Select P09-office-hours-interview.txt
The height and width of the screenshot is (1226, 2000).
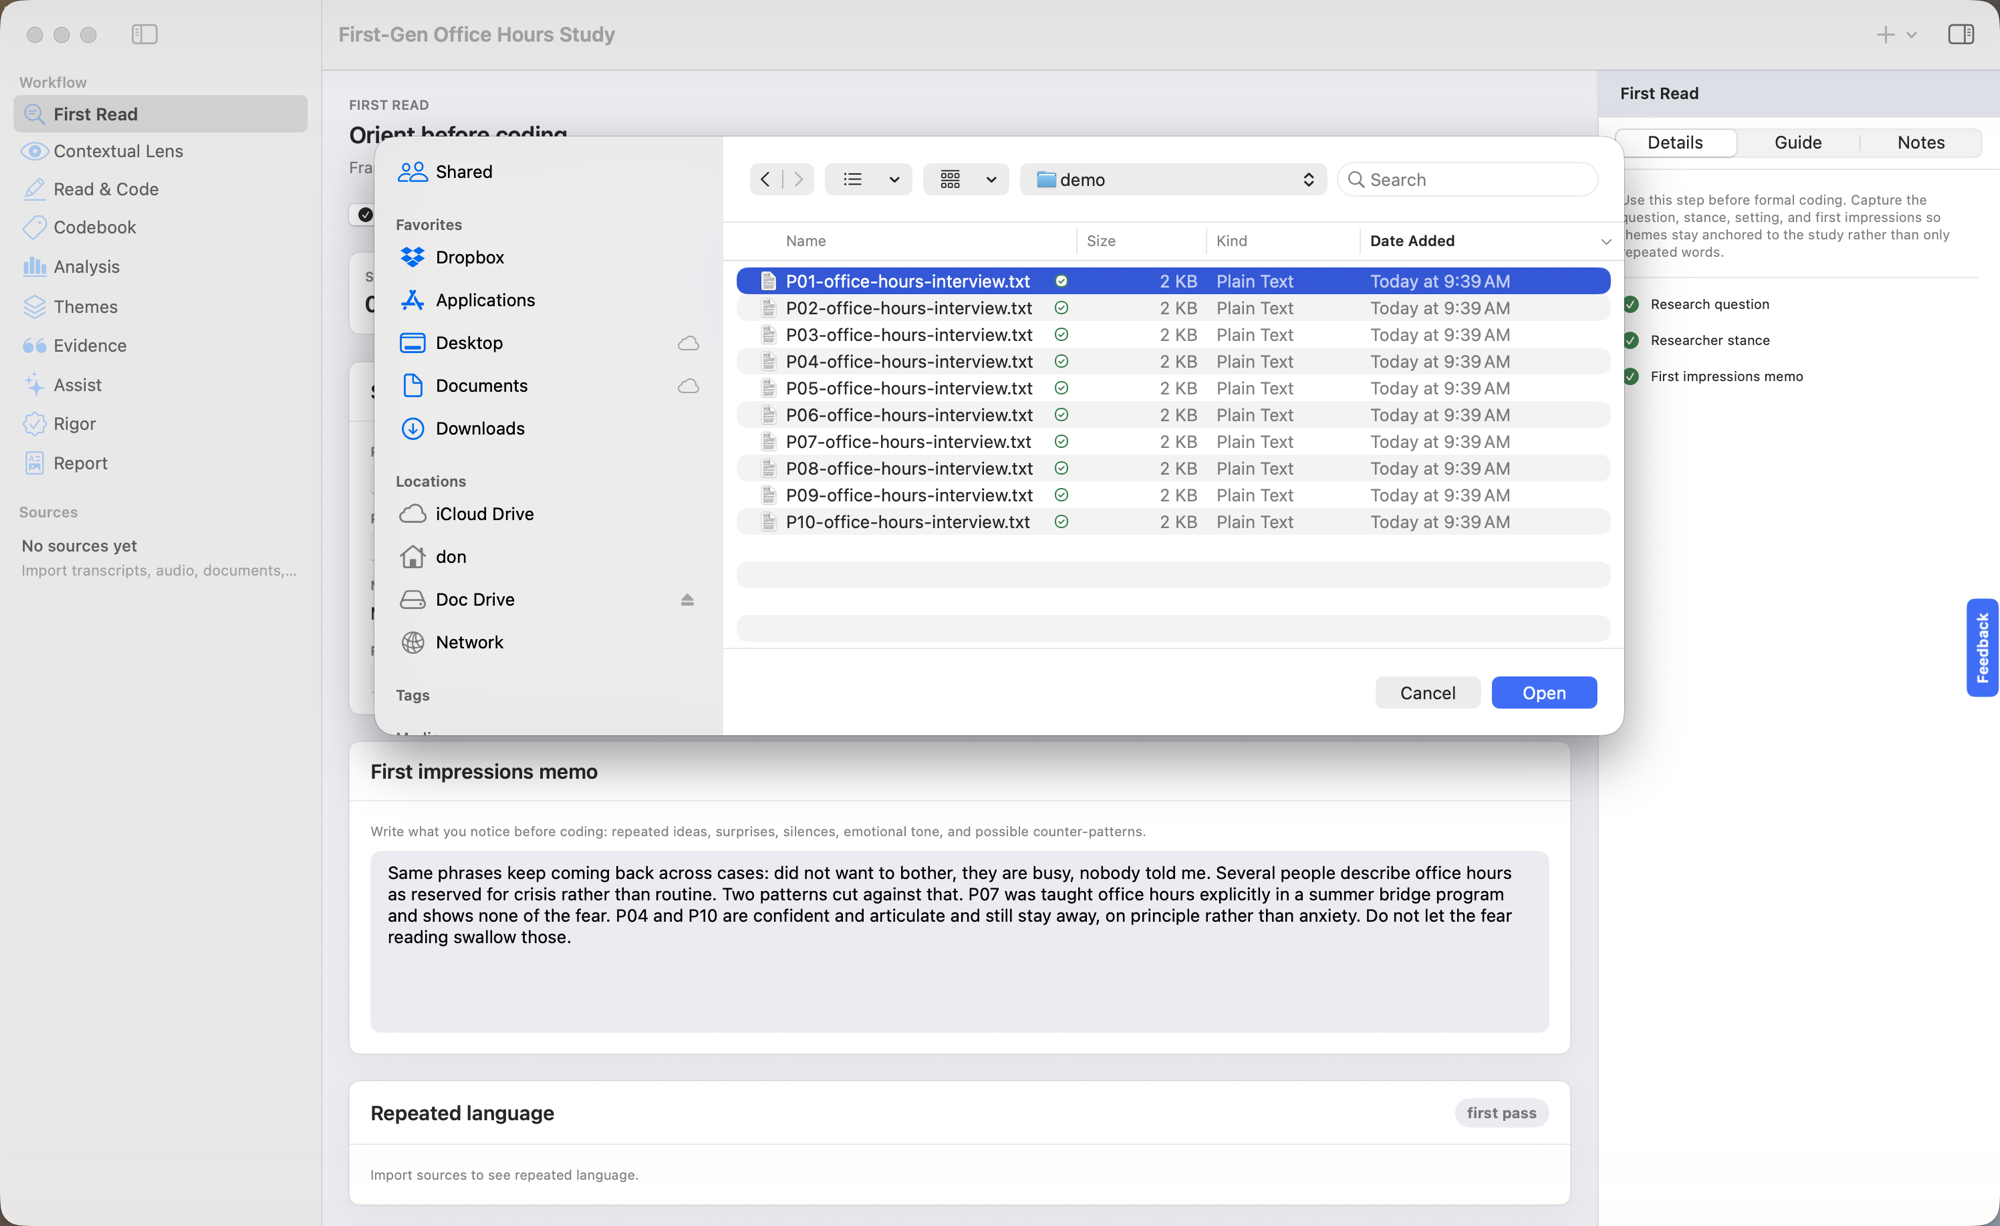pyautogui.click(x=1173, y=495)
